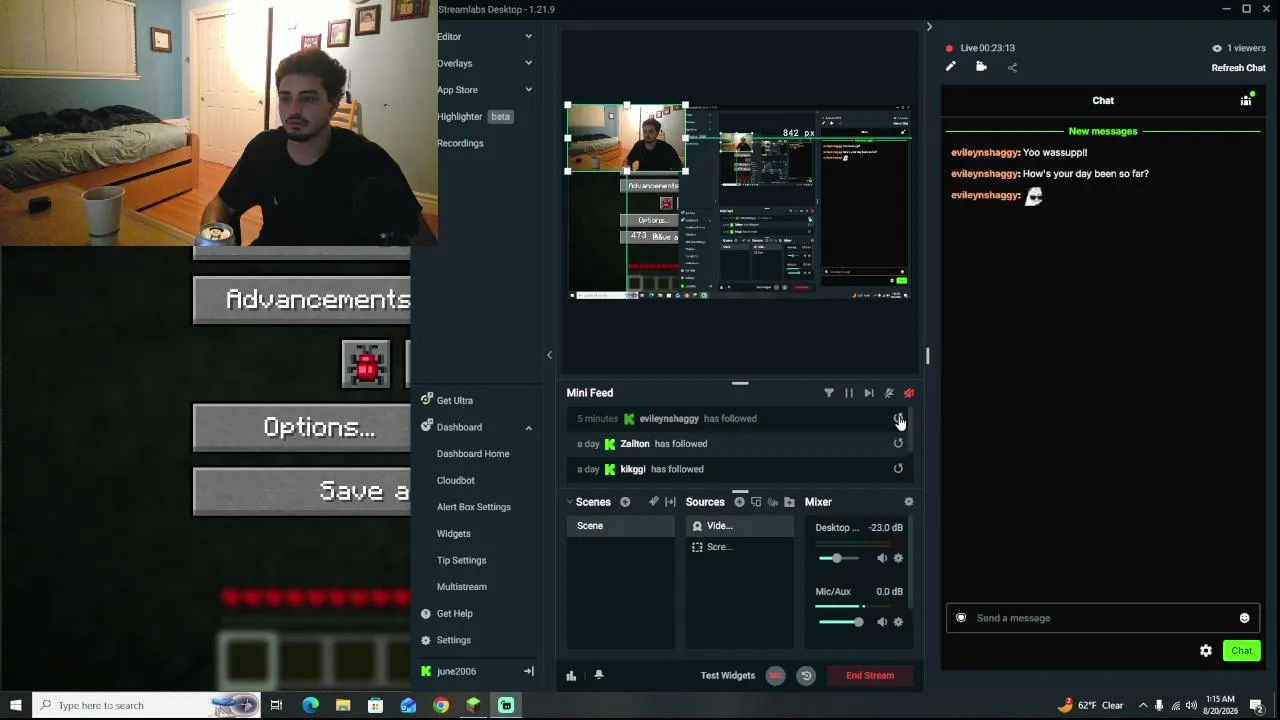Open Cloudbot in the sidebar
1280x720 pixels.
(456, 480)
